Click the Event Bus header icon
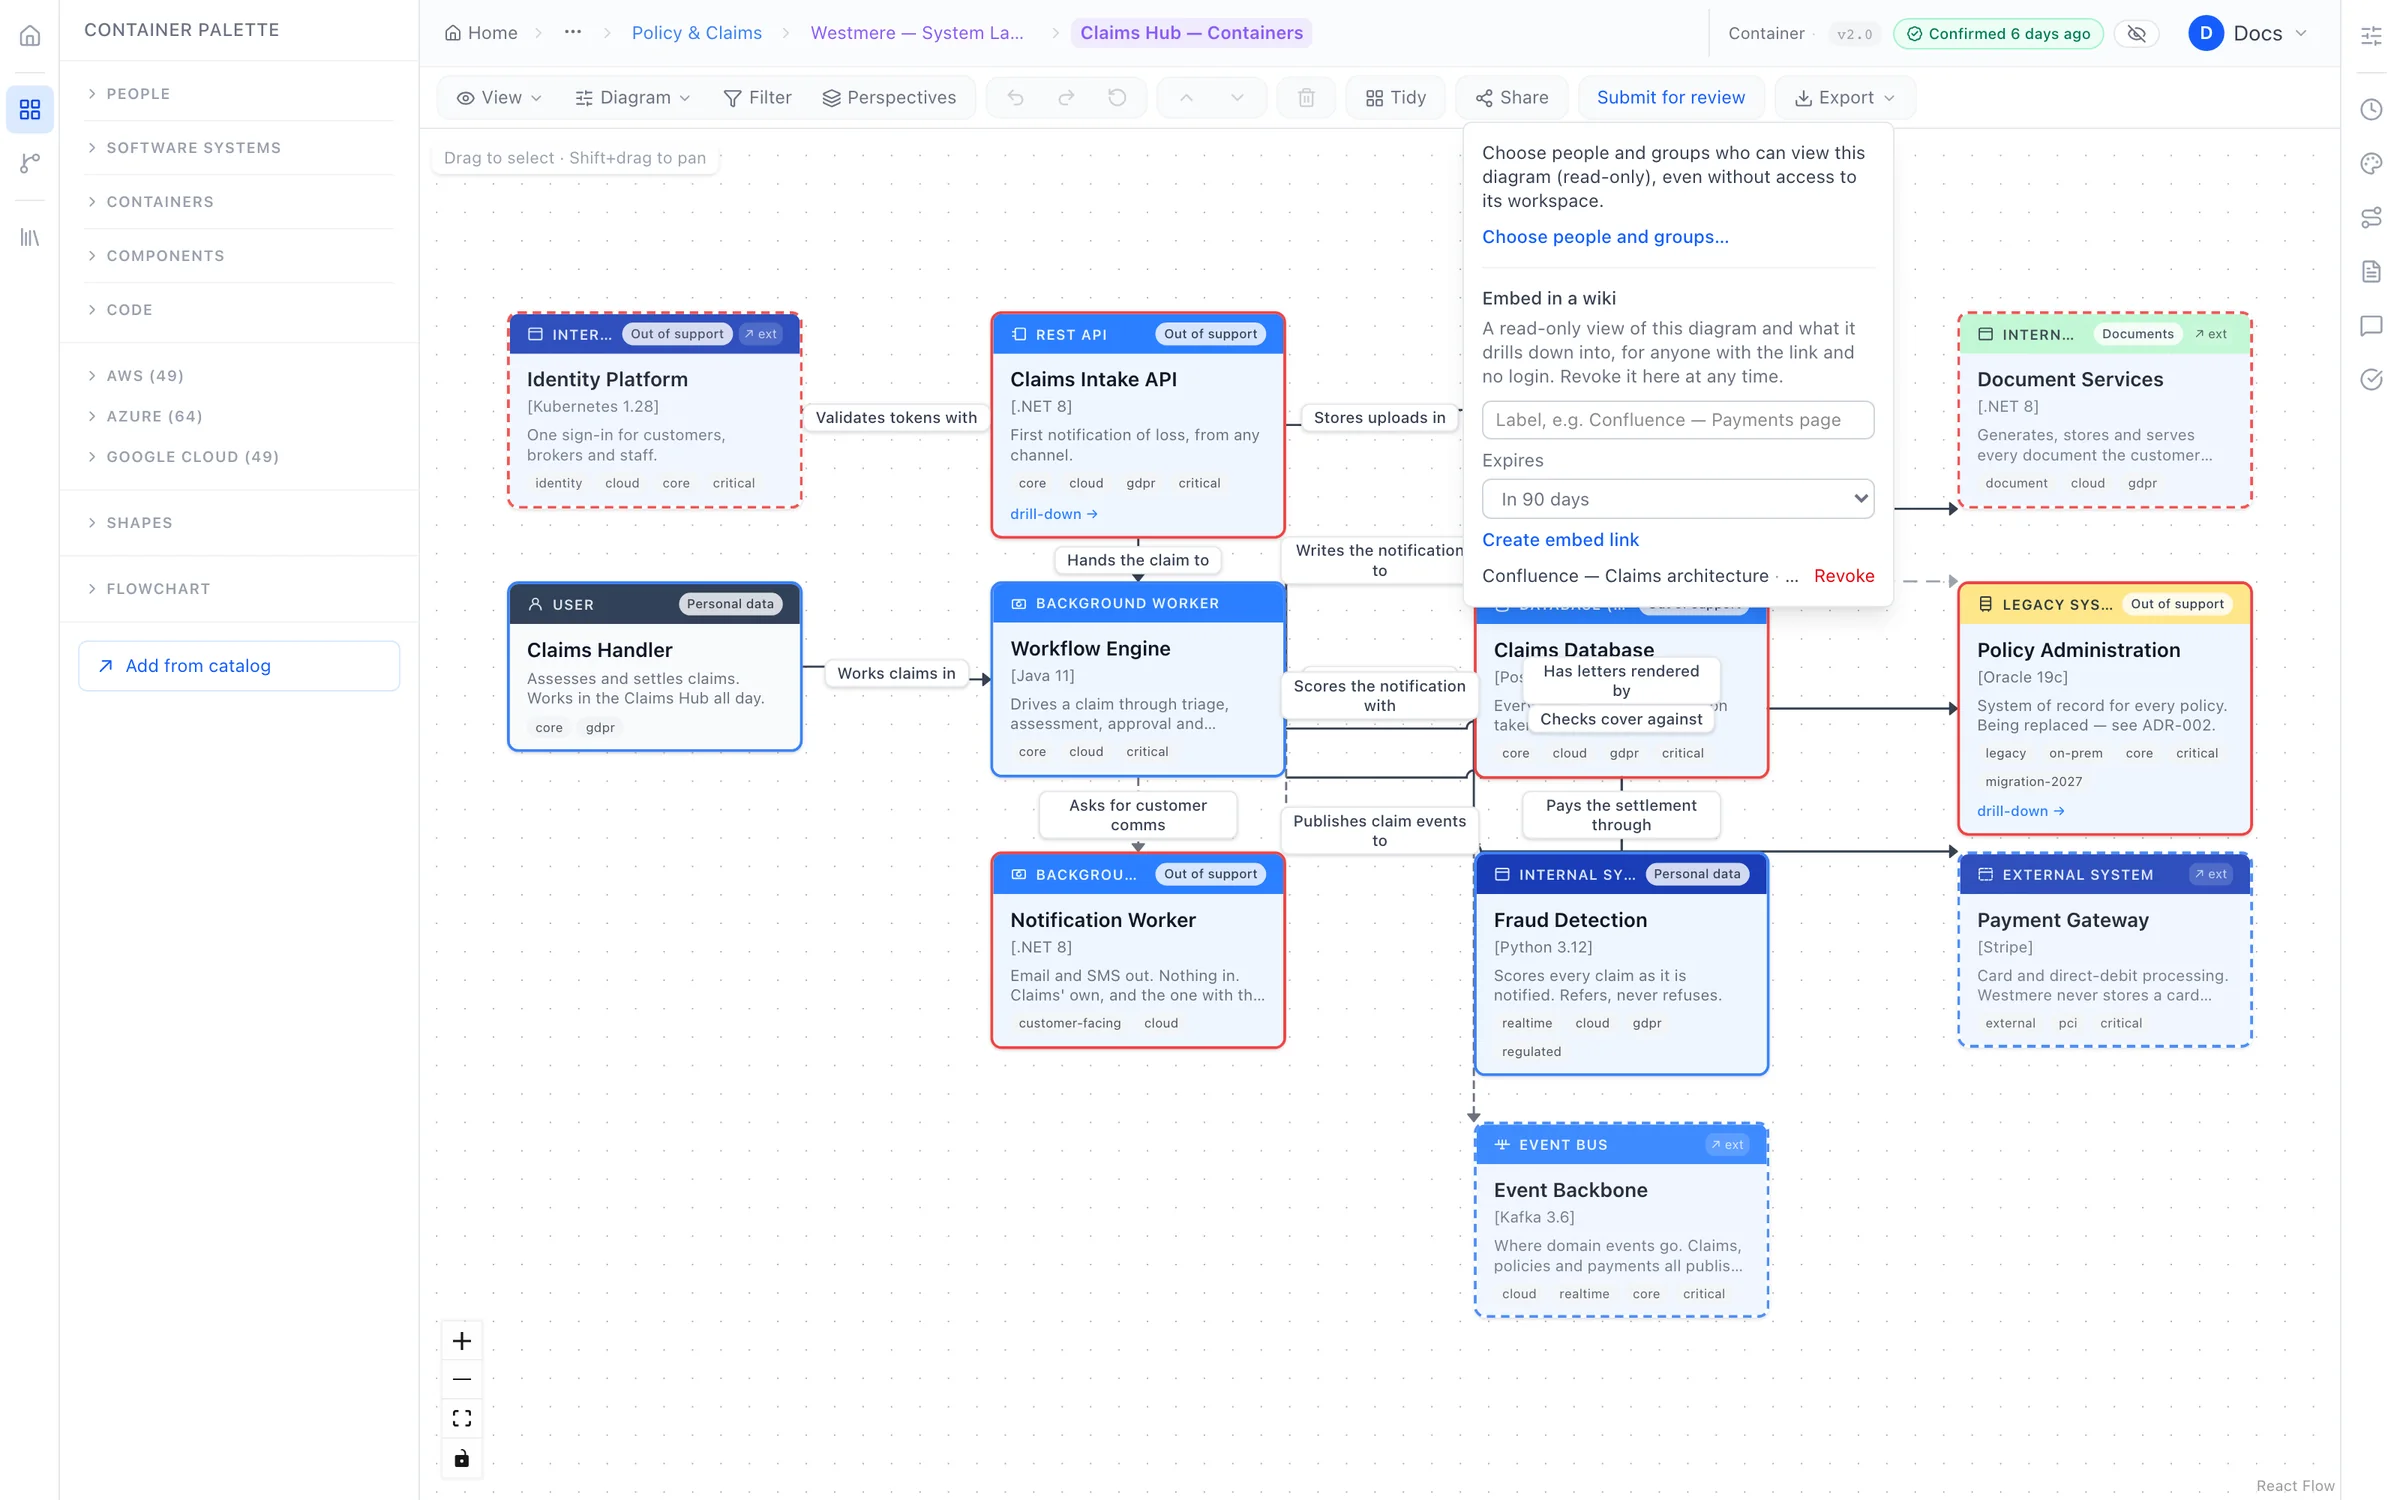 click(1502, 1144)
